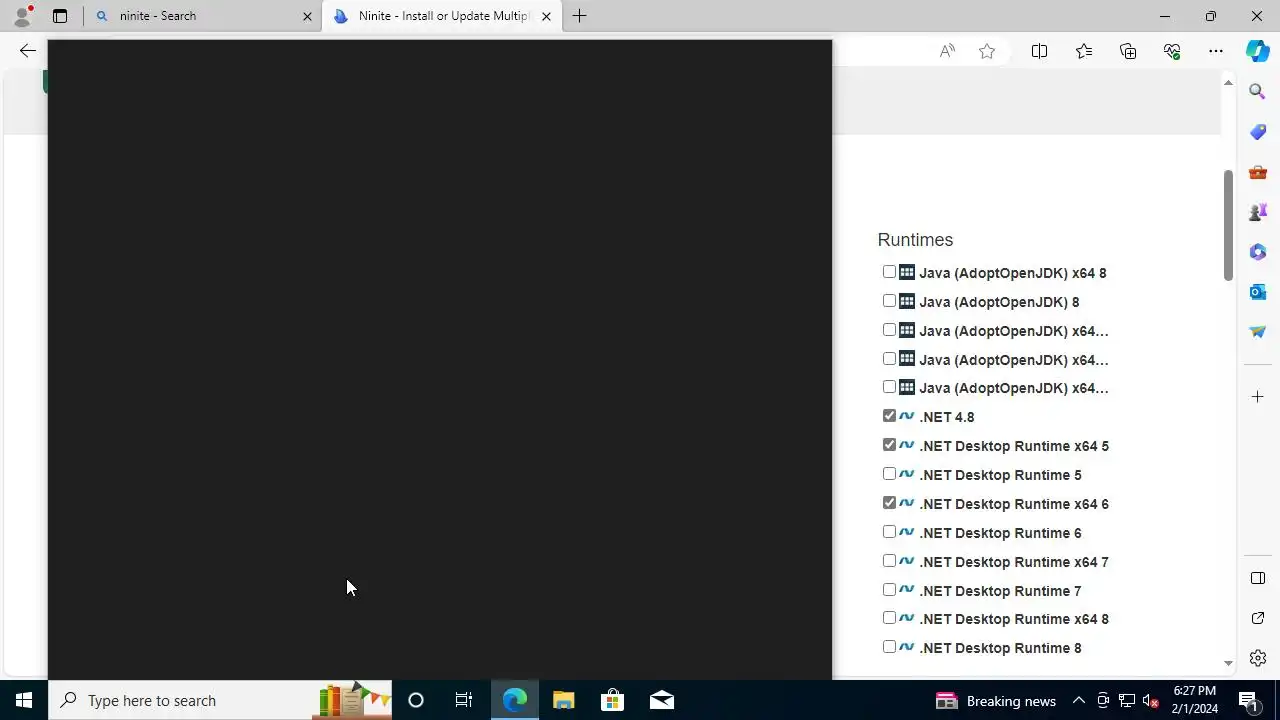
Task: Click .NET icon beside .NET Desktop Runtime 7
Action: 907,590
